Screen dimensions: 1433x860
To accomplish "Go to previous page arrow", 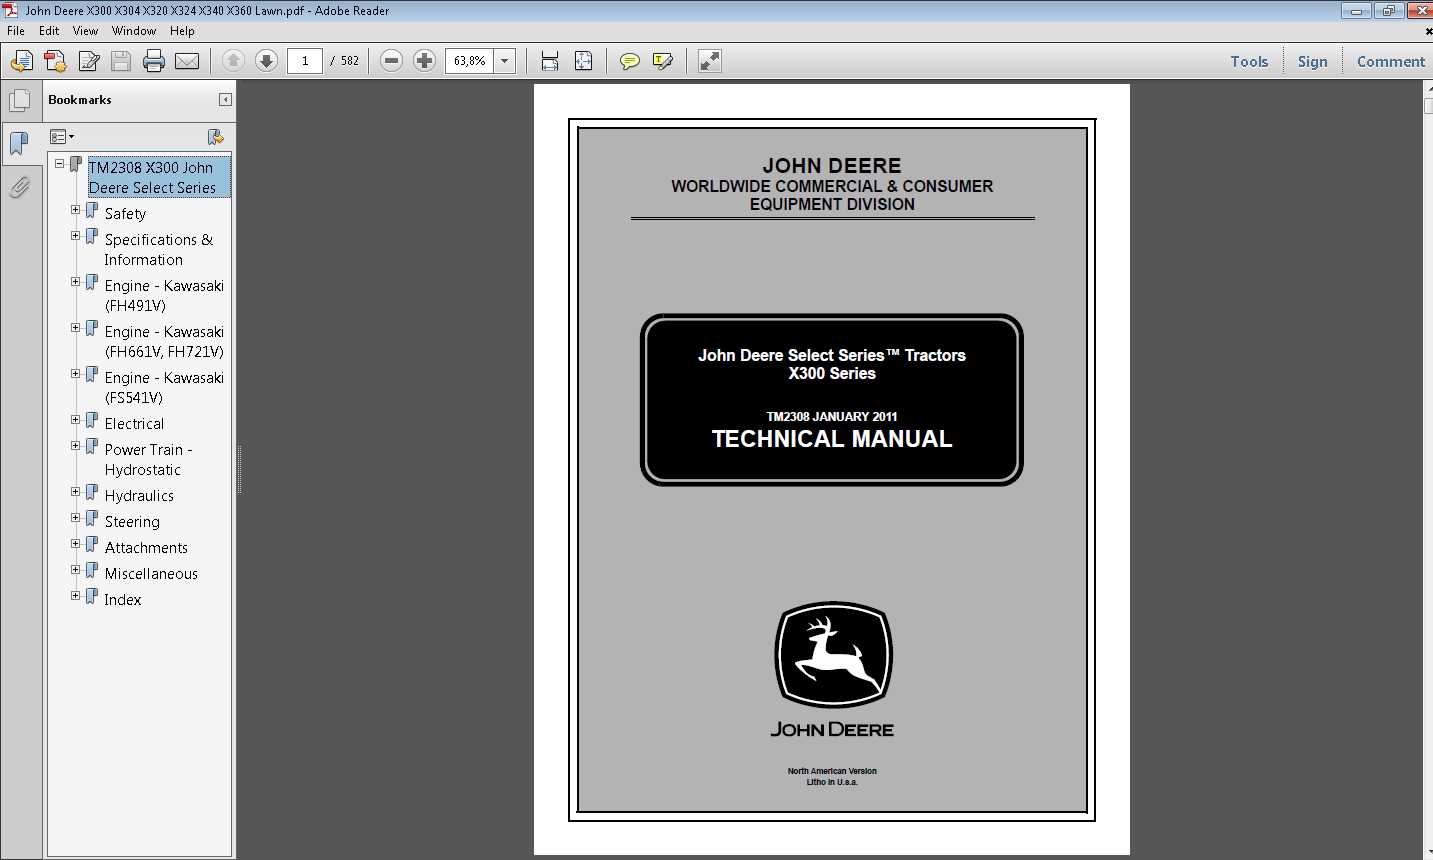I will pos(233,61).
